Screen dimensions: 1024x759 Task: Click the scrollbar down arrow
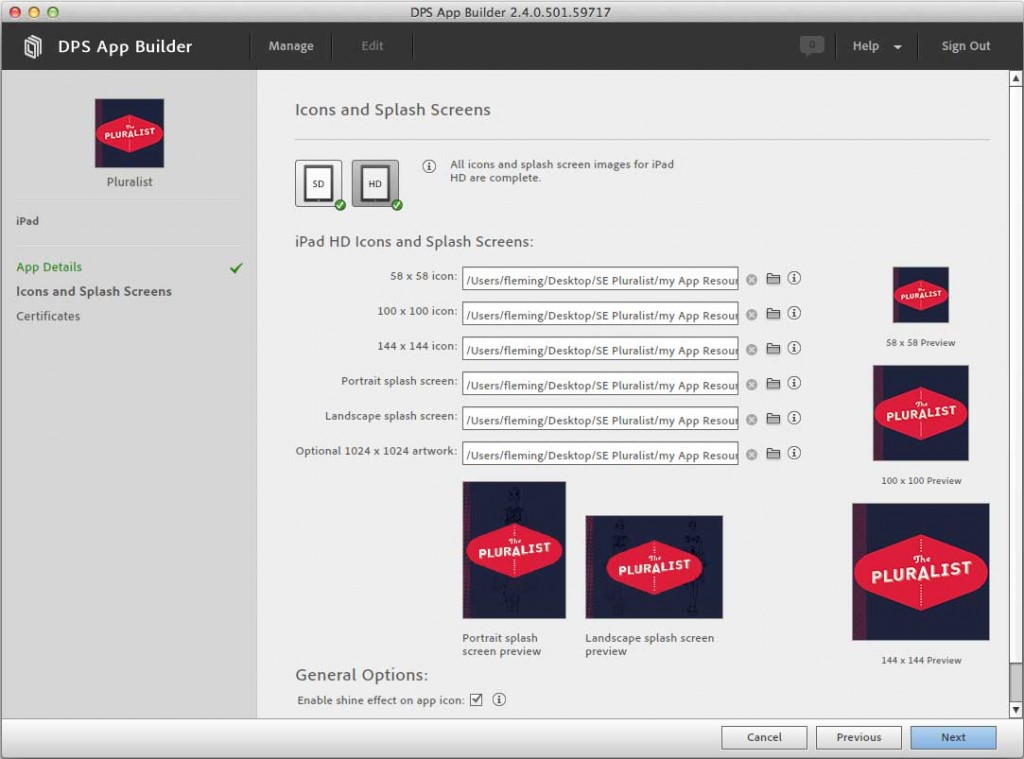(1016, 710)
